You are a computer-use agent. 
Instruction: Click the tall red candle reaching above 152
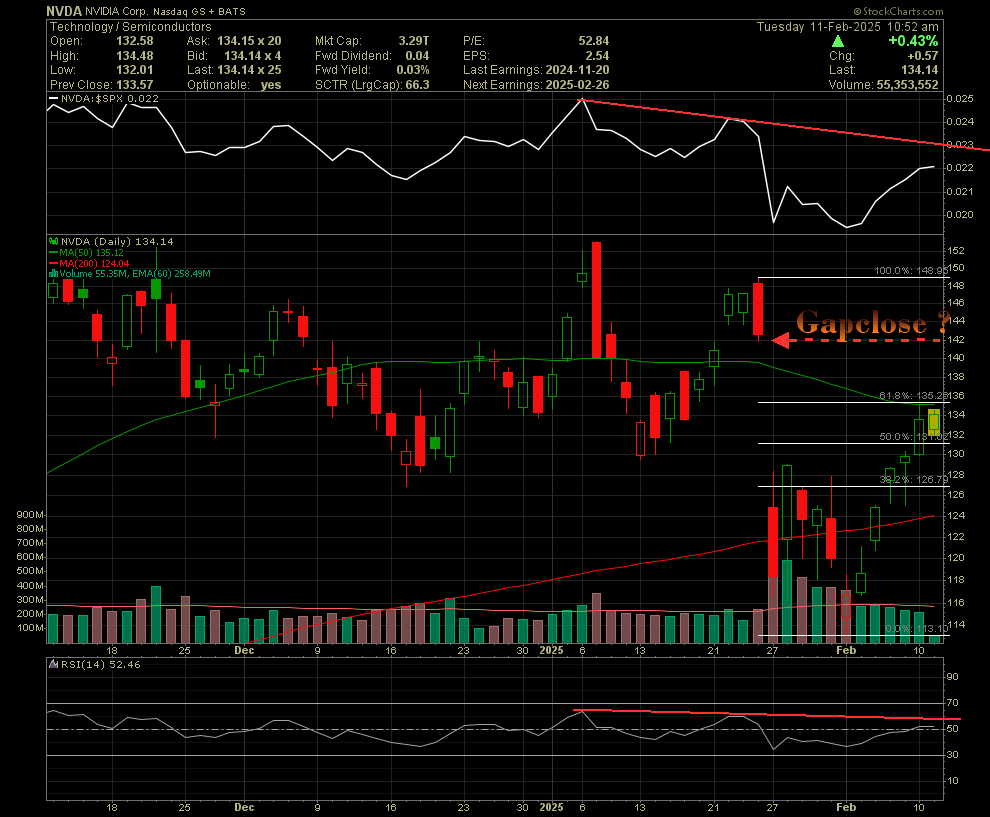(596, 300)
